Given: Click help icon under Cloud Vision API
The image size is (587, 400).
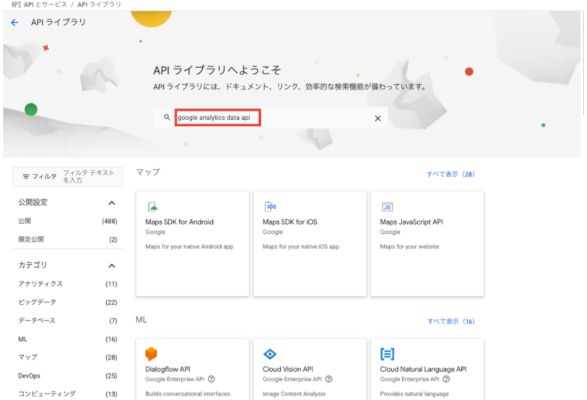Looking at the screenshot, I should click(x=329, y=379).
